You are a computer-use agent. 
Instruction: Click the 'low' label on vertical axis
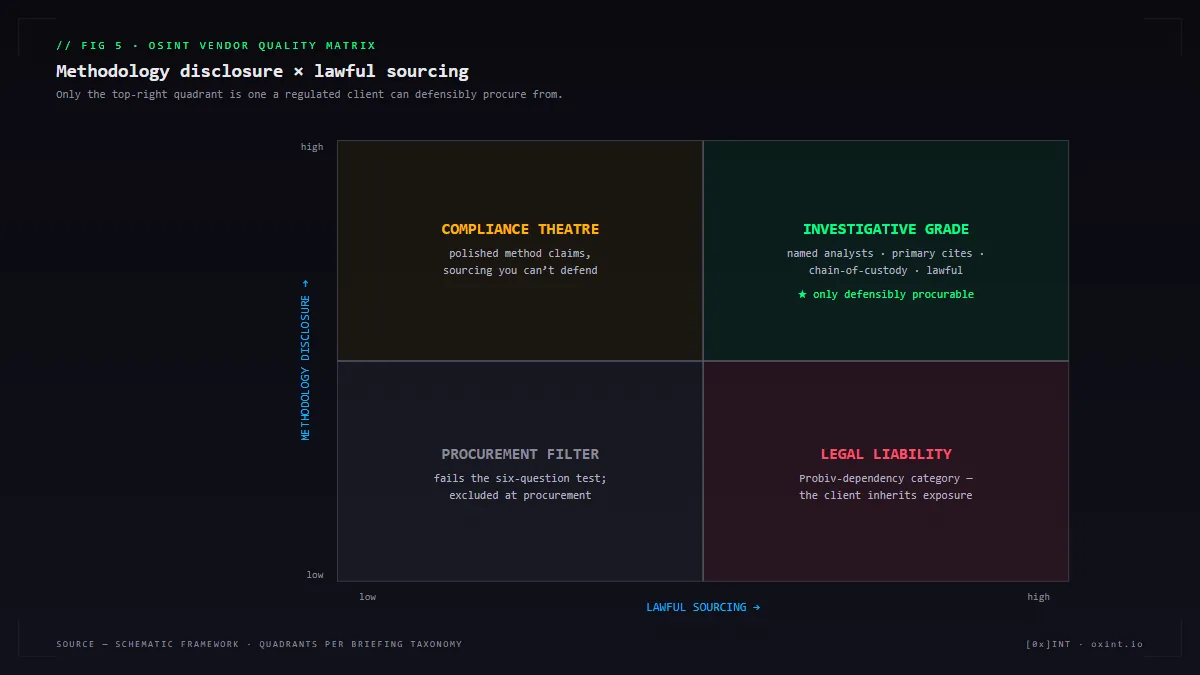[x=315, y=575]
